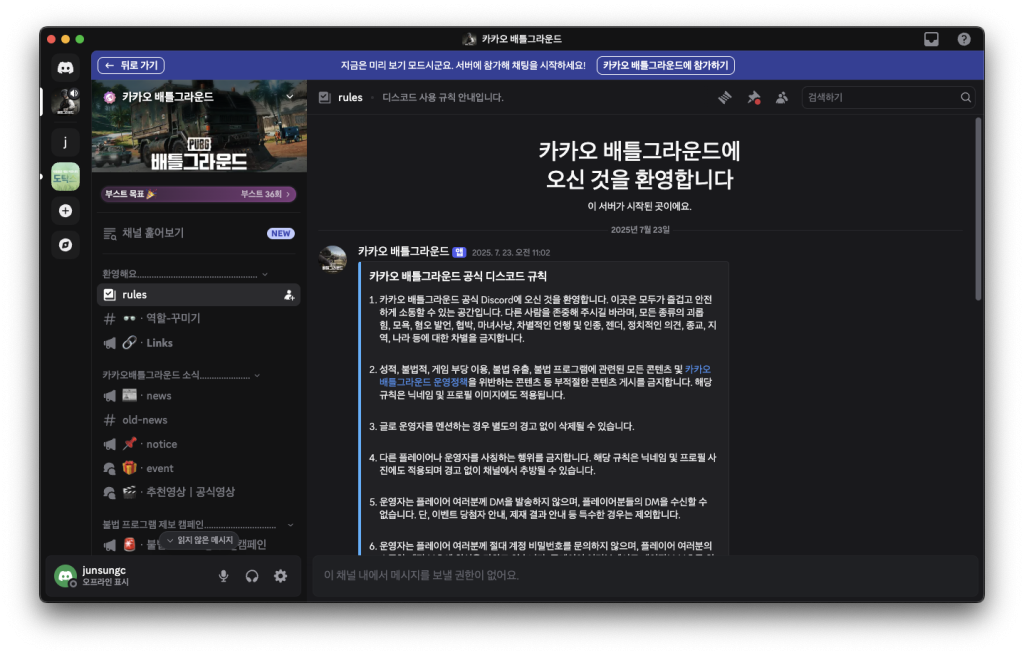Viewport: 1024px width, 655px height.
Task: Click the invite people icon on rules channel
Action: 289,295
